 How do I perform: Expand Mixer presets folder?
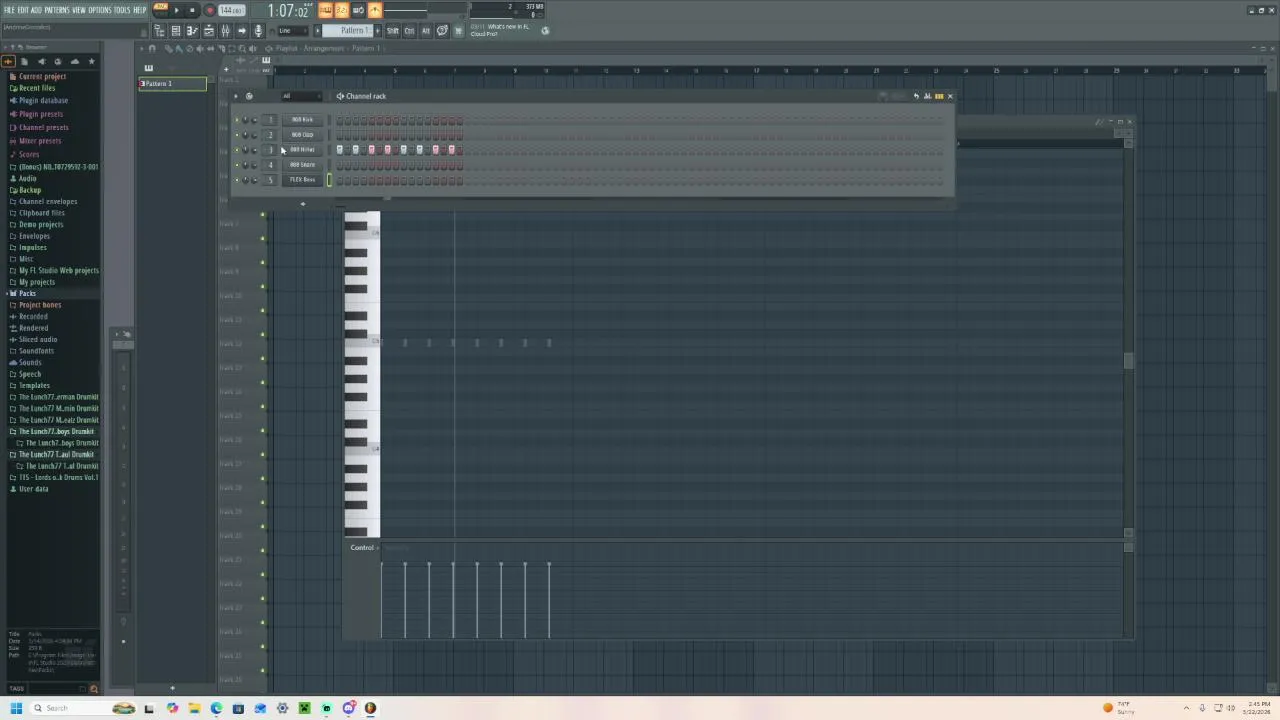click(40, 141)
